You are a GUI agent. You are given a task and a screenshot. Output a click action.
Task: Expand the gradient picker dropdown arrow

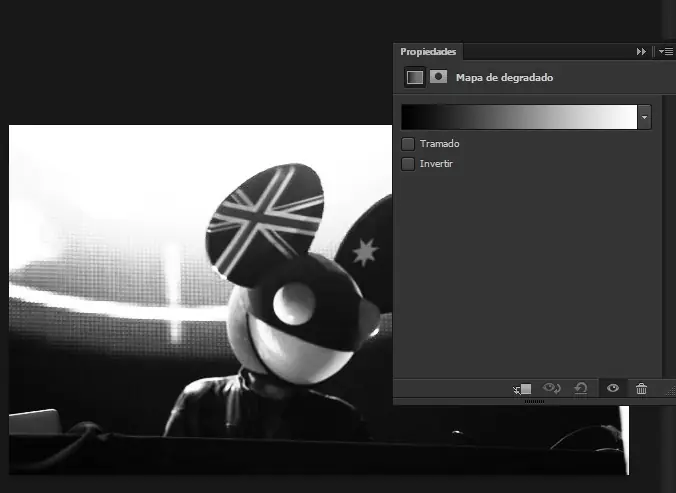645,117
